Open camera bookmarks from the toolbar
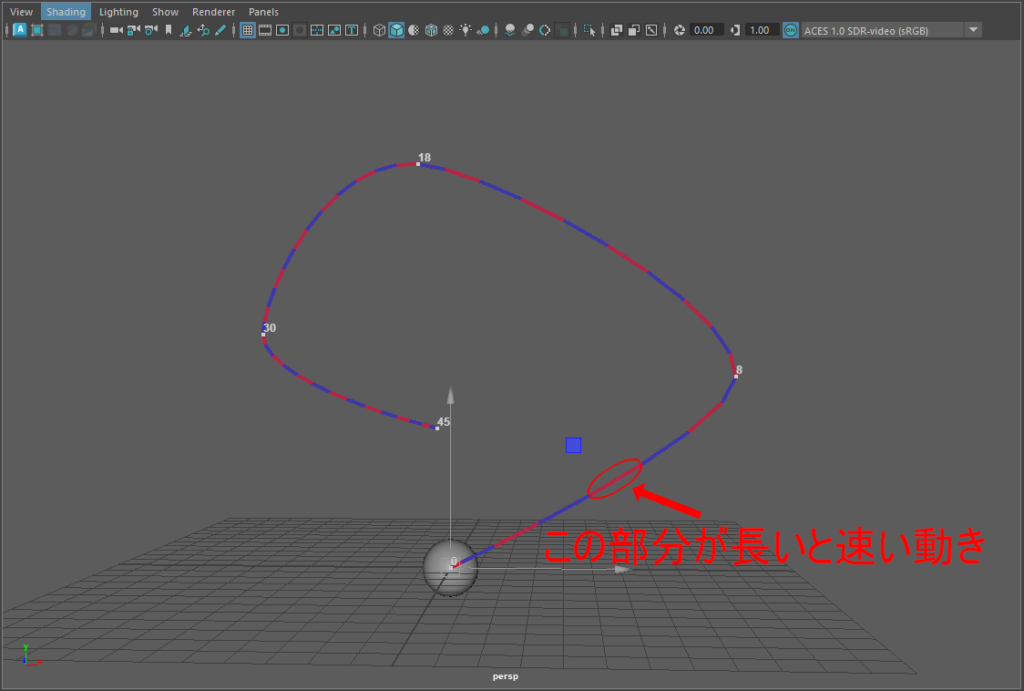This screenshot has width=1024, height=691. (x=168, y=30)
